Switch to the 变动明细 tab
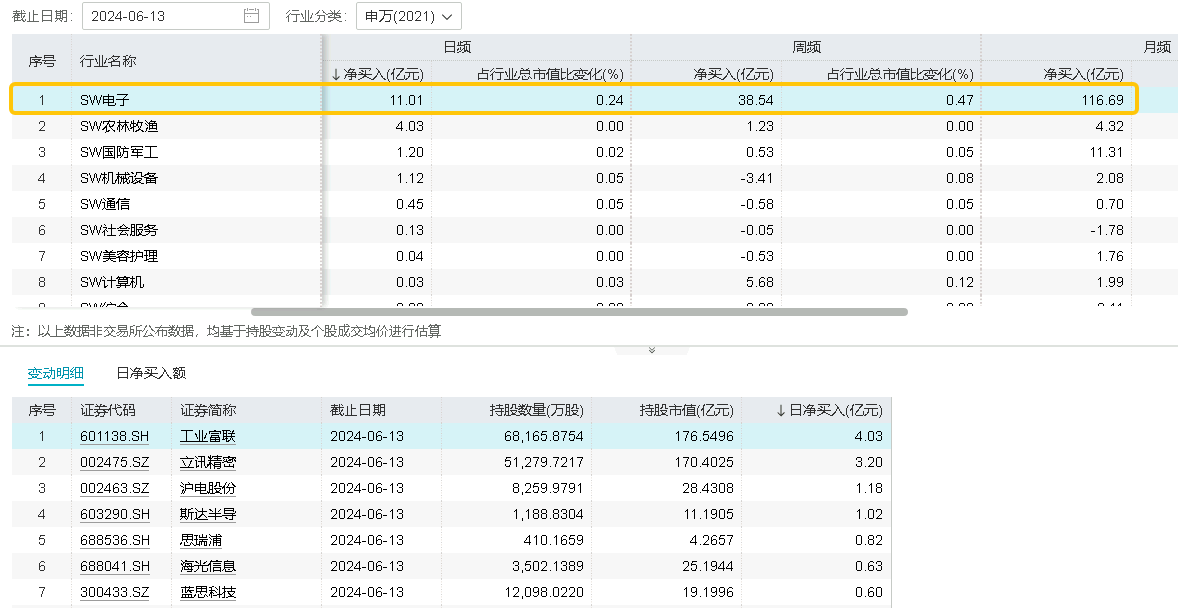 pos(56,373)
